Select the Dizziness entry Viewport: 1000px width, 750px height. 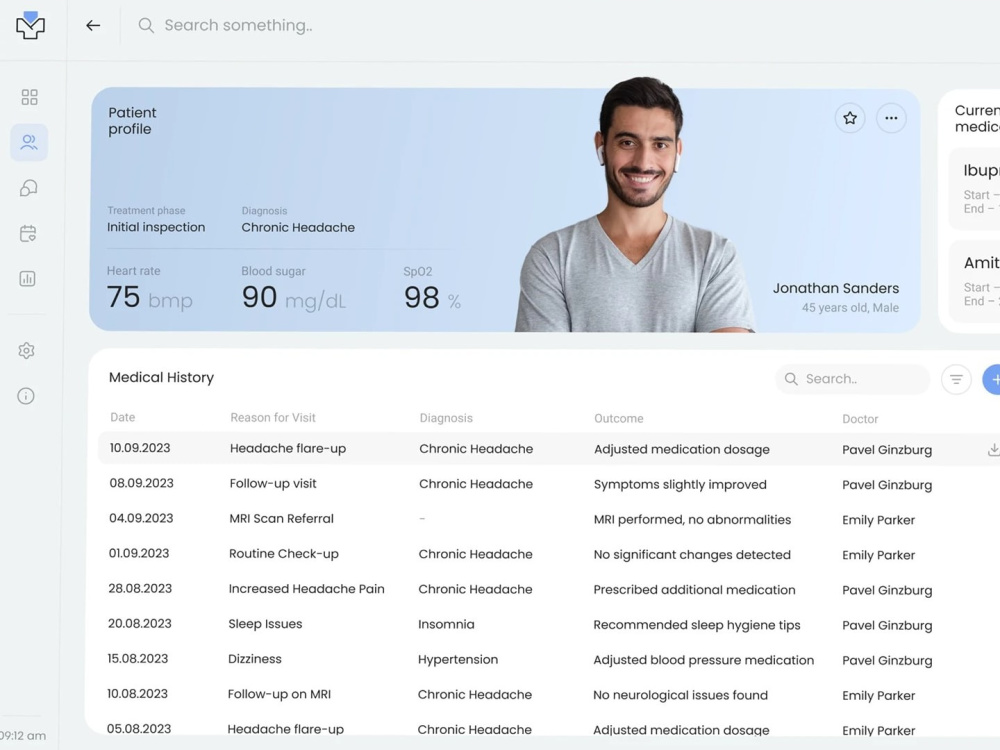[x=254, y=659]
